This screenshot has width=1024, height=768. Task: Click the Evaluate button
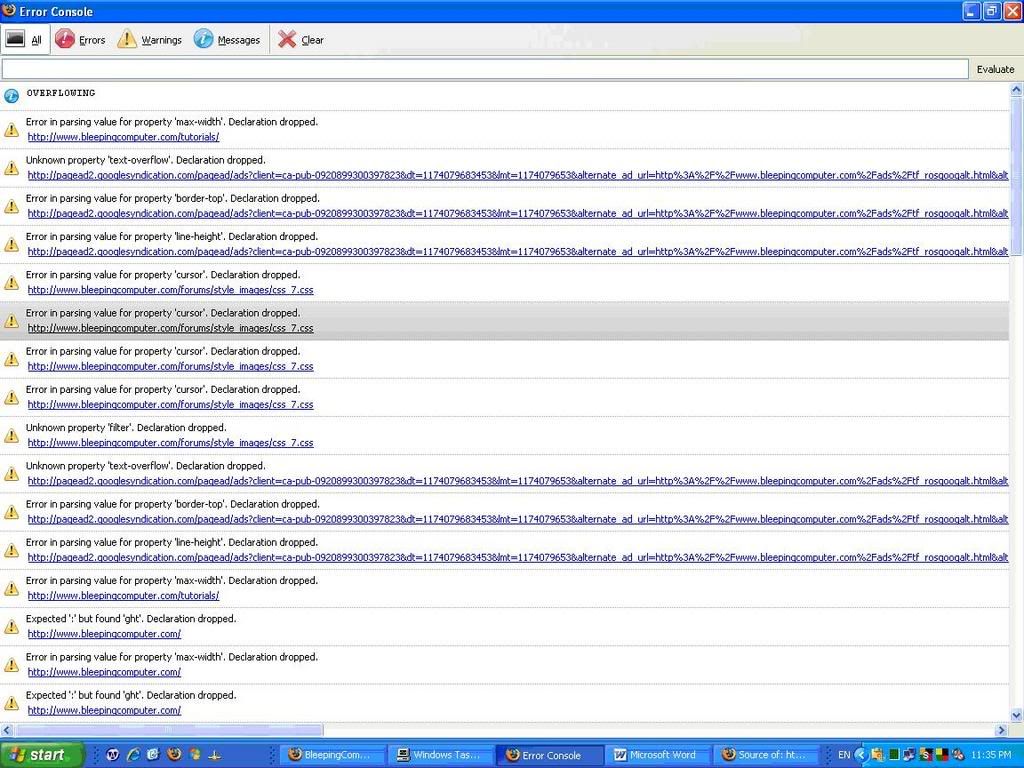(995, 69)
